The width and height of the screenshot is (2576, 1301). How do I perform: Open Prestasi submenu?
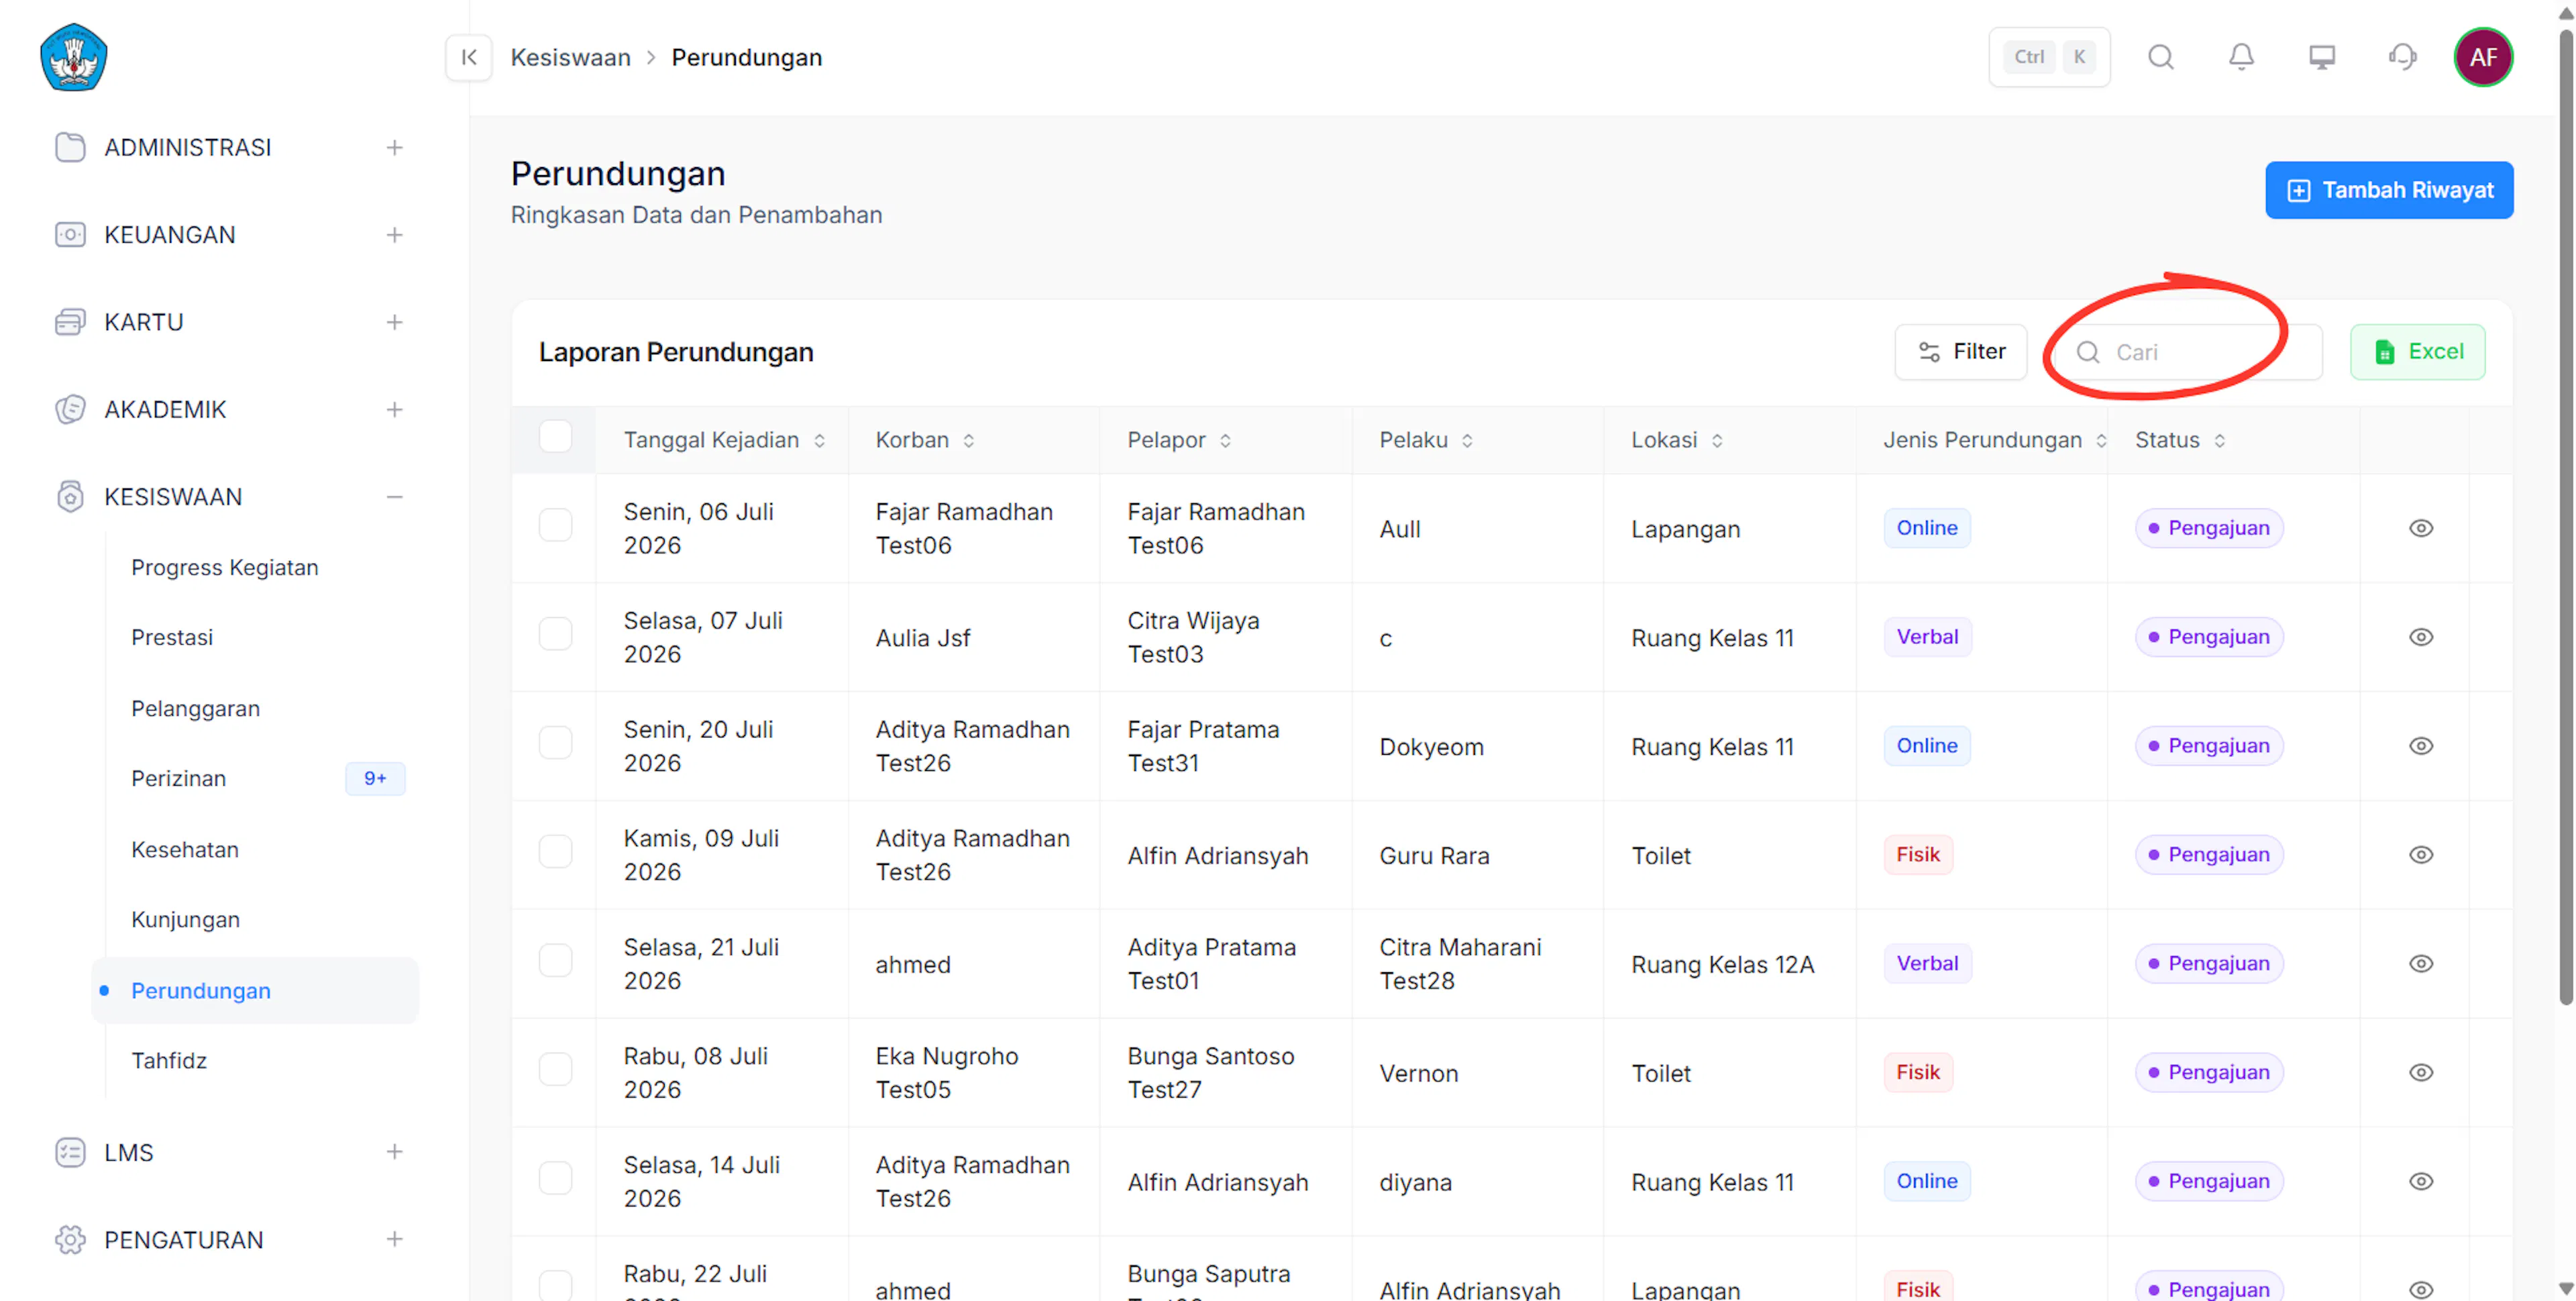[x=172, y=637]
